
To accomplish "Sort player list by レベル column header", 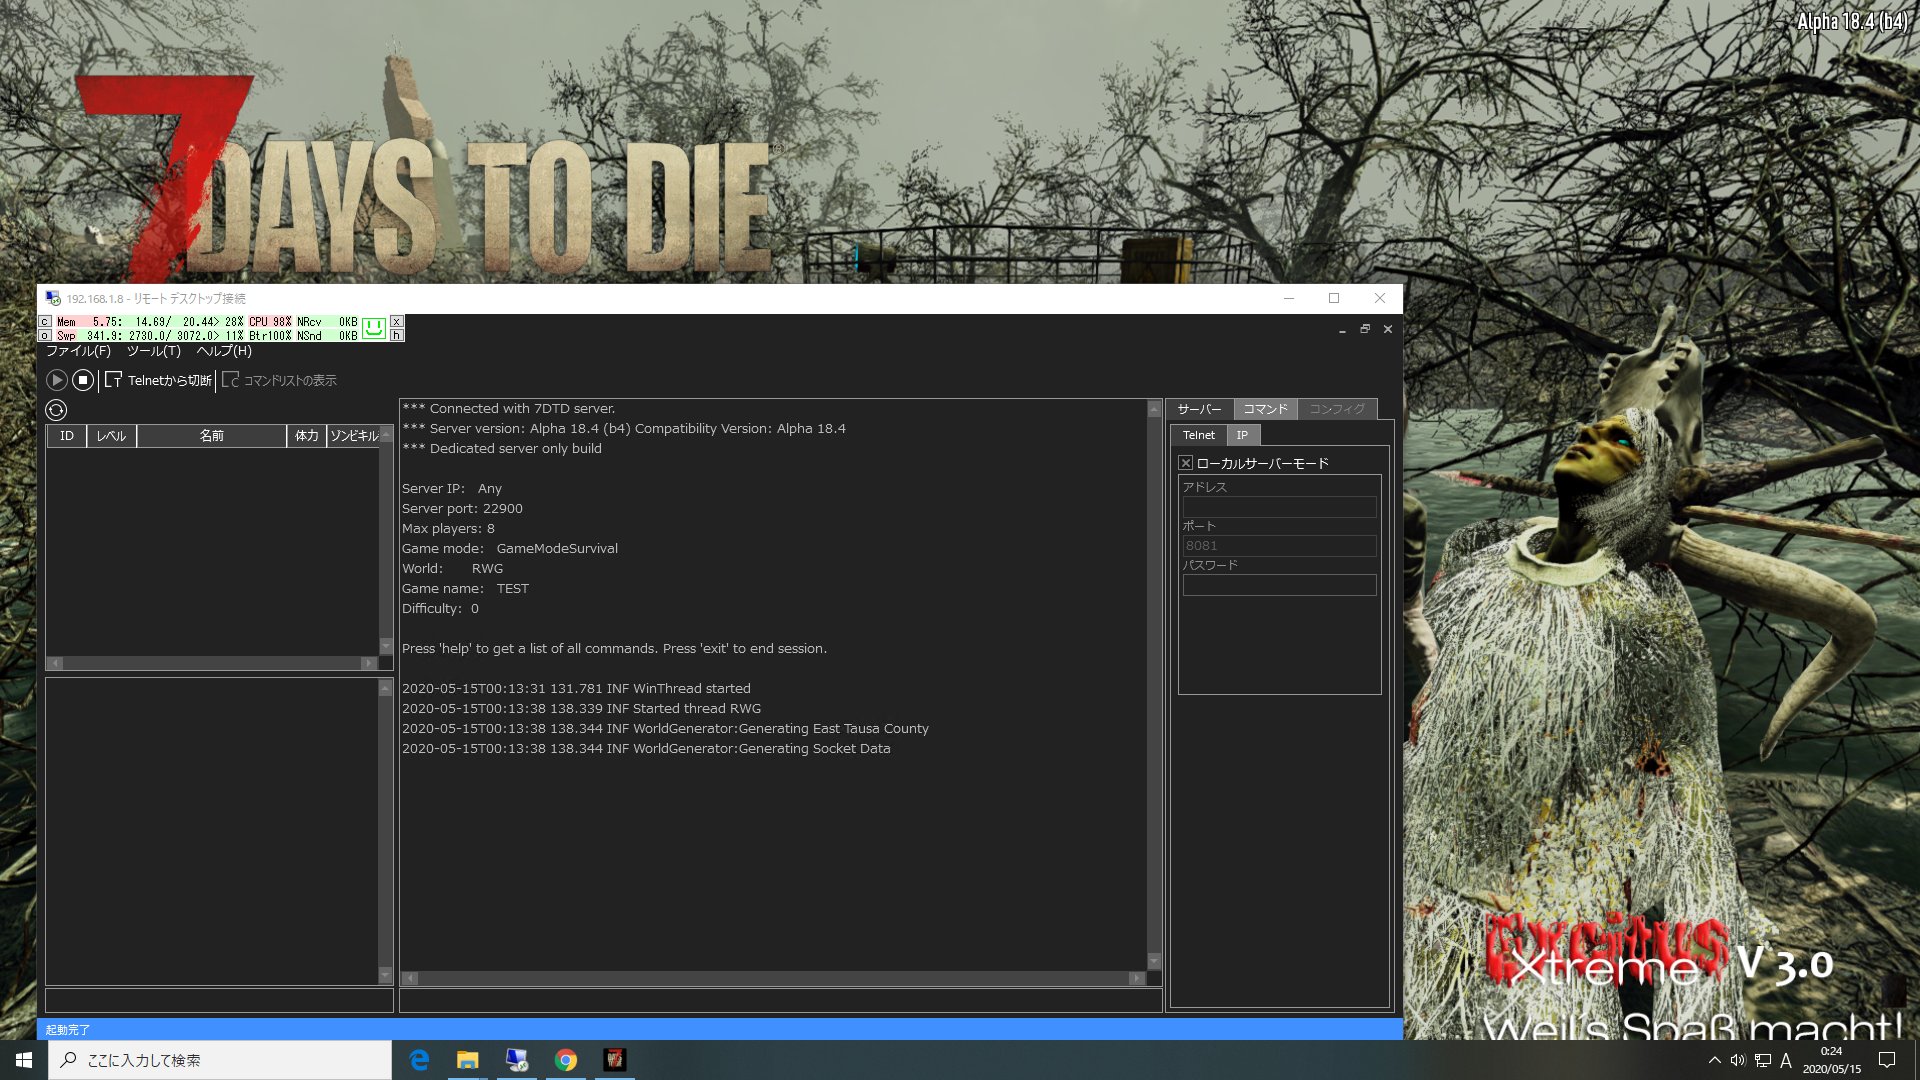I will [x=111, y=436].
